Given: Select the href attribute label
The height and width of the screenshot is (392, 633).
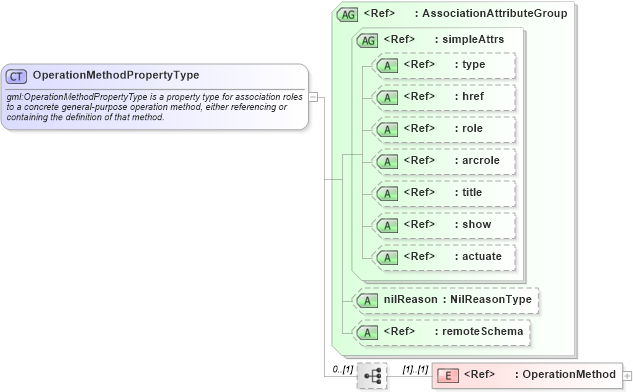Looking at the screenshot, I should [473, 96].
